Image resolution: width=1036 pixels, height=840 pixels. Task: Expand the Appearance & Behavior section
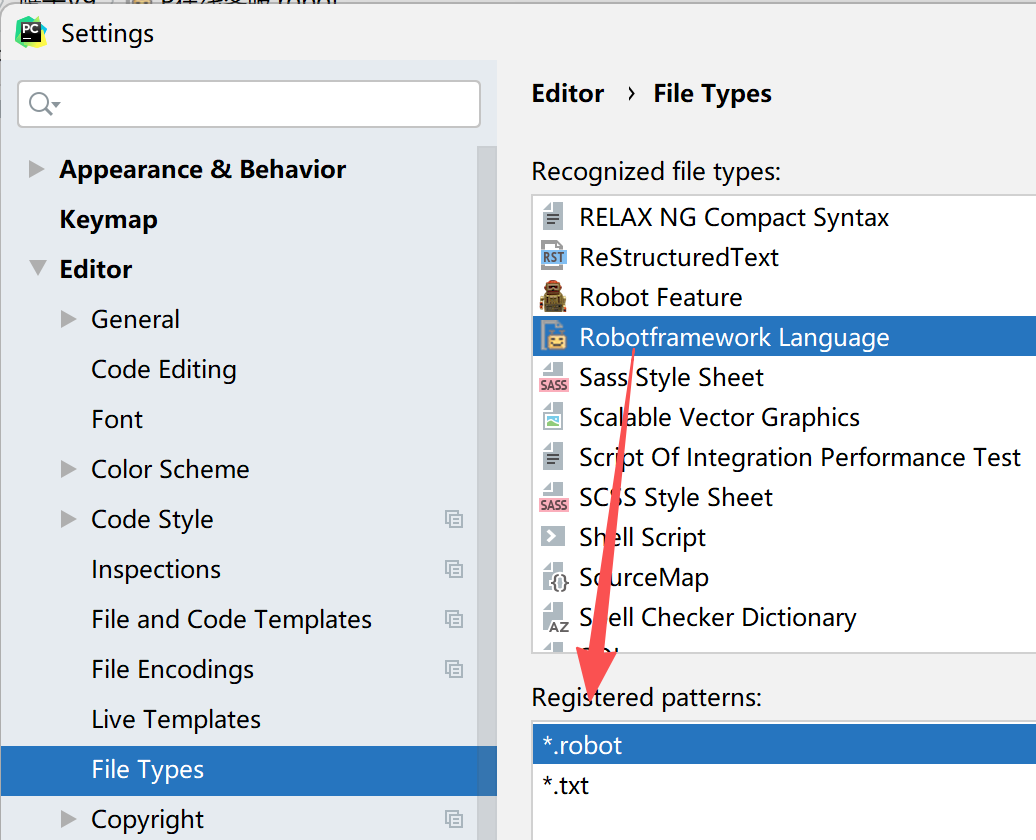36,169
